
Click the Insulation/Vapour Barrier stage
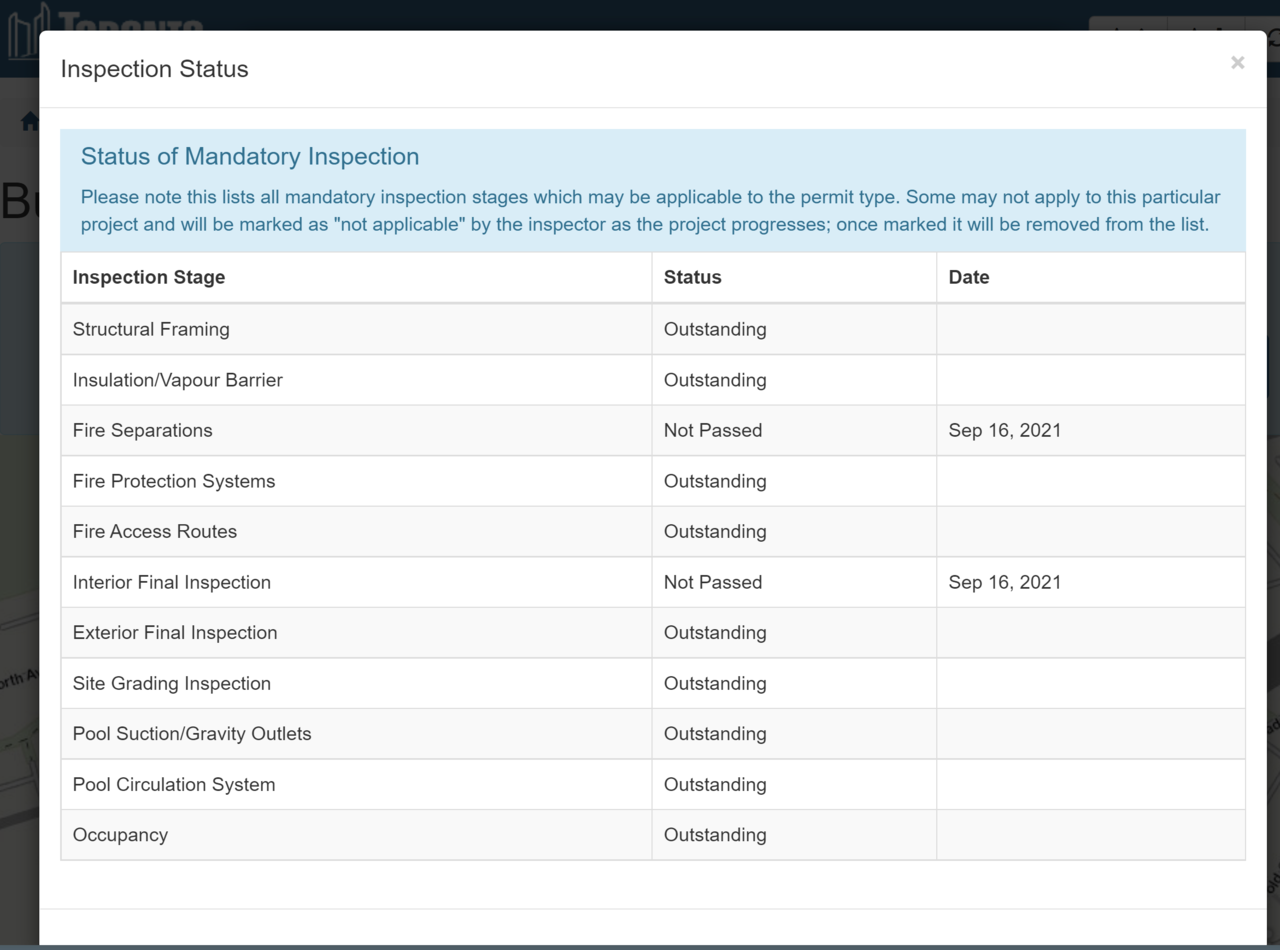click(x=178, y=380)
